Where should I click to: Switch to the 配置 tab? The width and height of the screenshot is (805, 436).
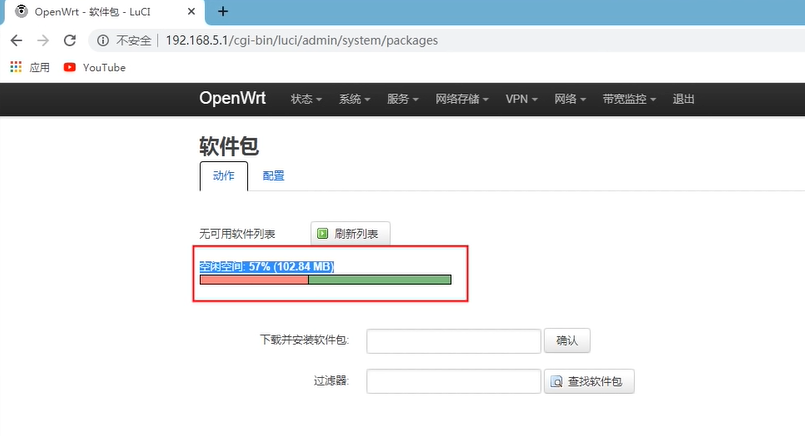tap(273, 176)
